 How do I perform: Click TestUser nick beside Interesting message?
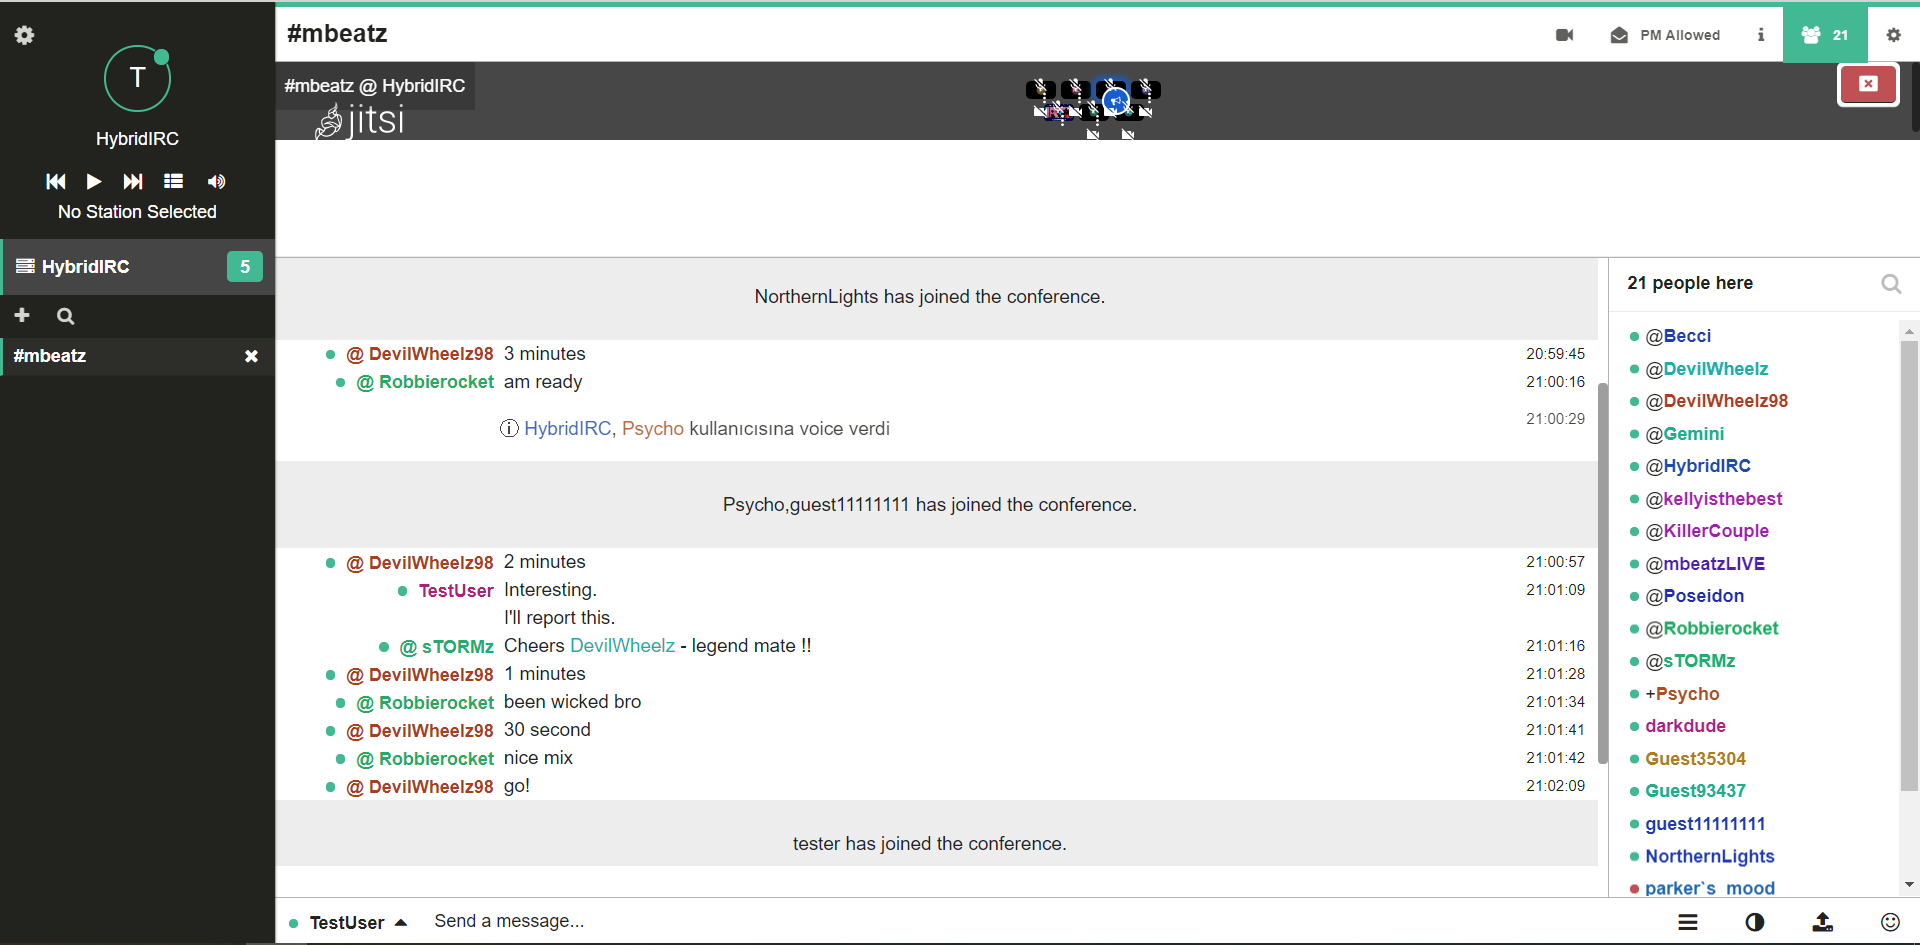456,591
